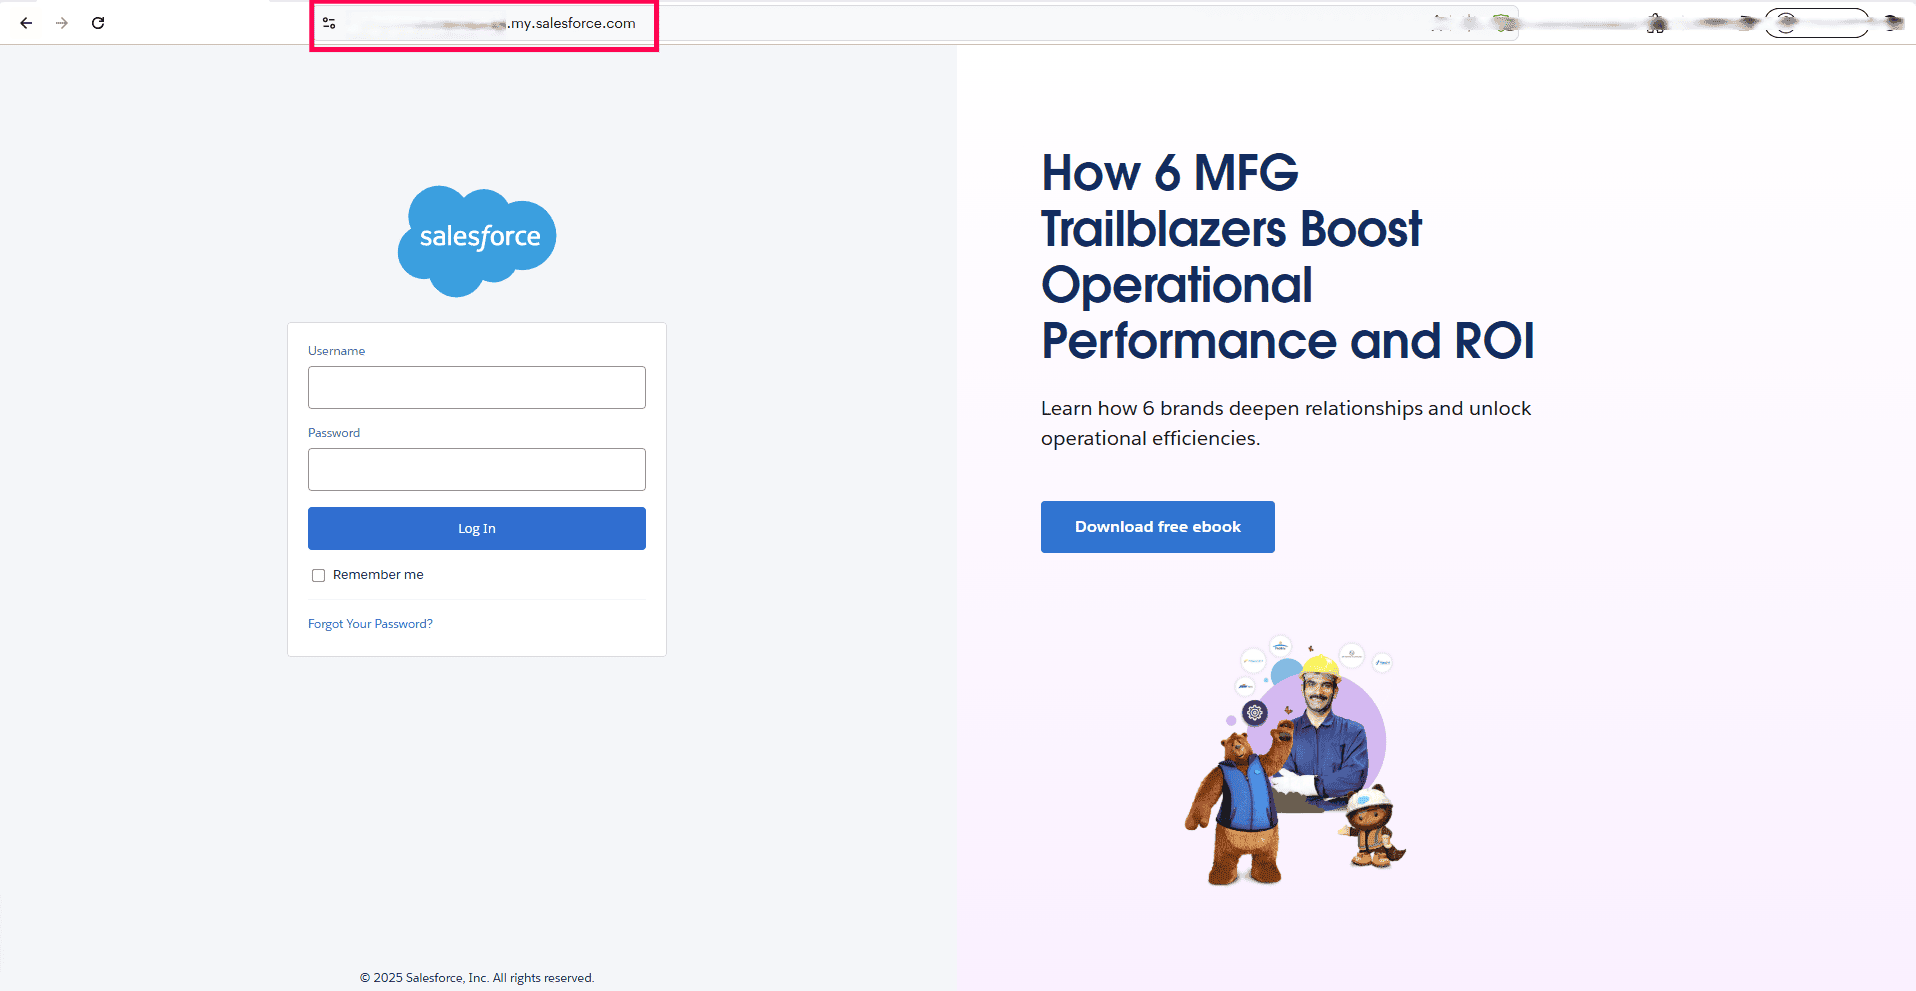Enable the Remember me checkbox
Image resolution: width=1916 pixels, height=991 pixels.
point(318,575)
